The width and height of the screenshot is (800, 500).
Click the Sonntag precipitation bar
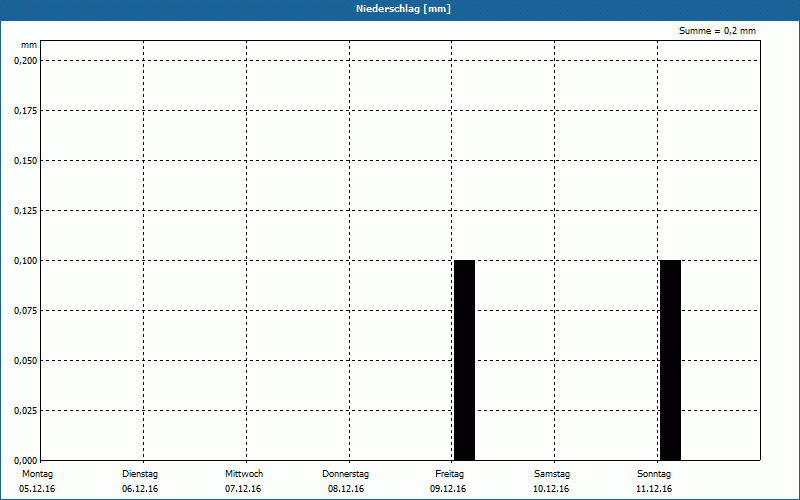(x=670, y=360)
